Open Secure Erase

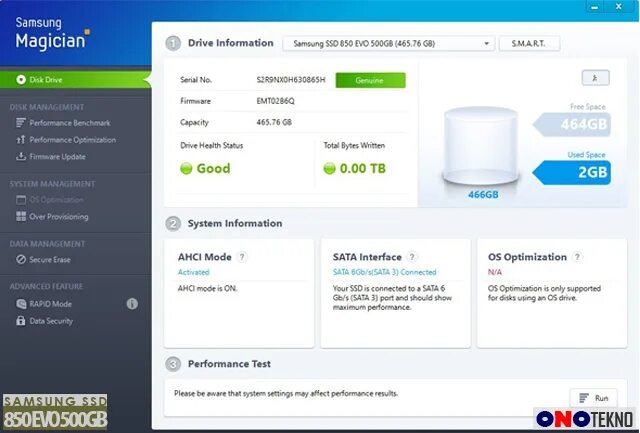click(x=50, y=260)
